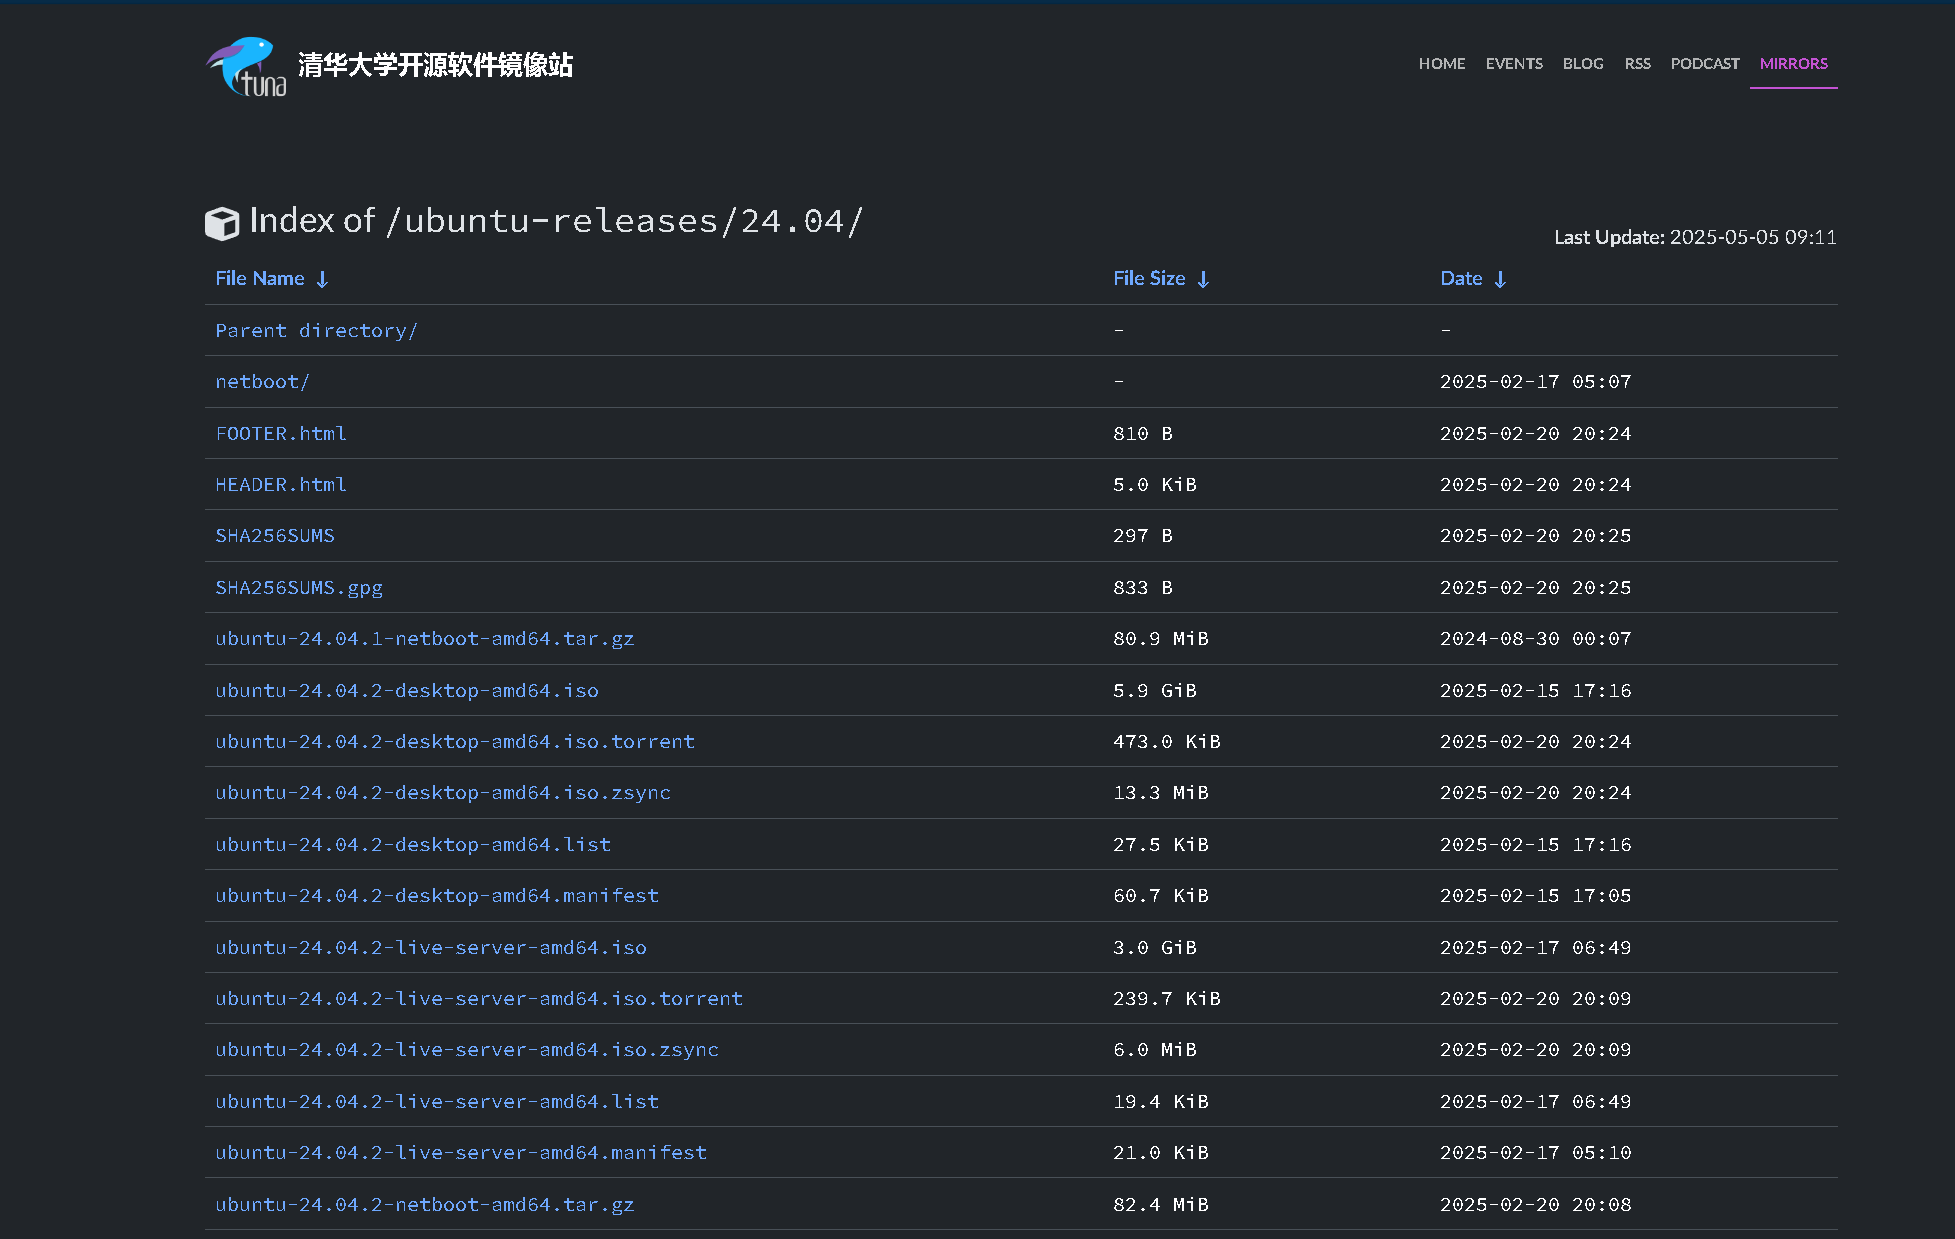Open the PODCAST navigation item

click(1704, 64)
